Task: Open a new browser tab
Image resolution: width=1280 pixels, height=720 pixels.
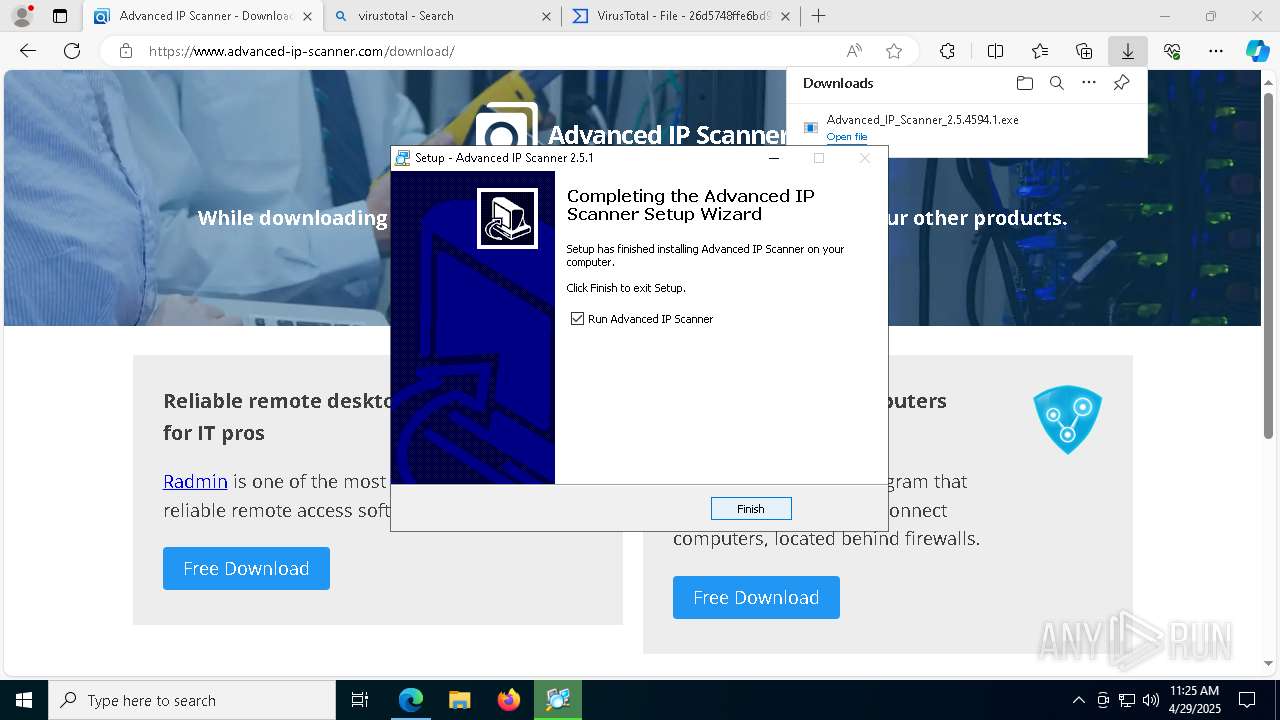Action: [819, 16]
